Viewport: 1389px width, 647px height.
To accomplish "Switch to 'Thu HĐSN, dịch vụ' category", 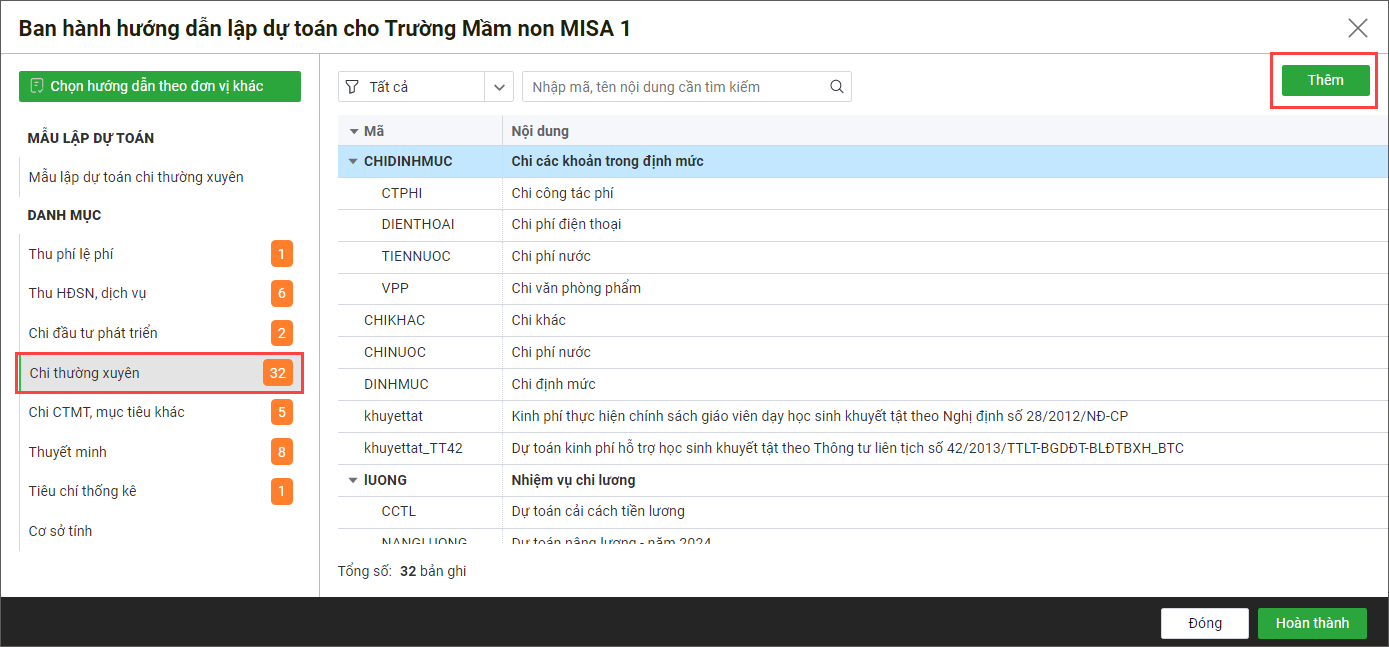I will (88, 293).
